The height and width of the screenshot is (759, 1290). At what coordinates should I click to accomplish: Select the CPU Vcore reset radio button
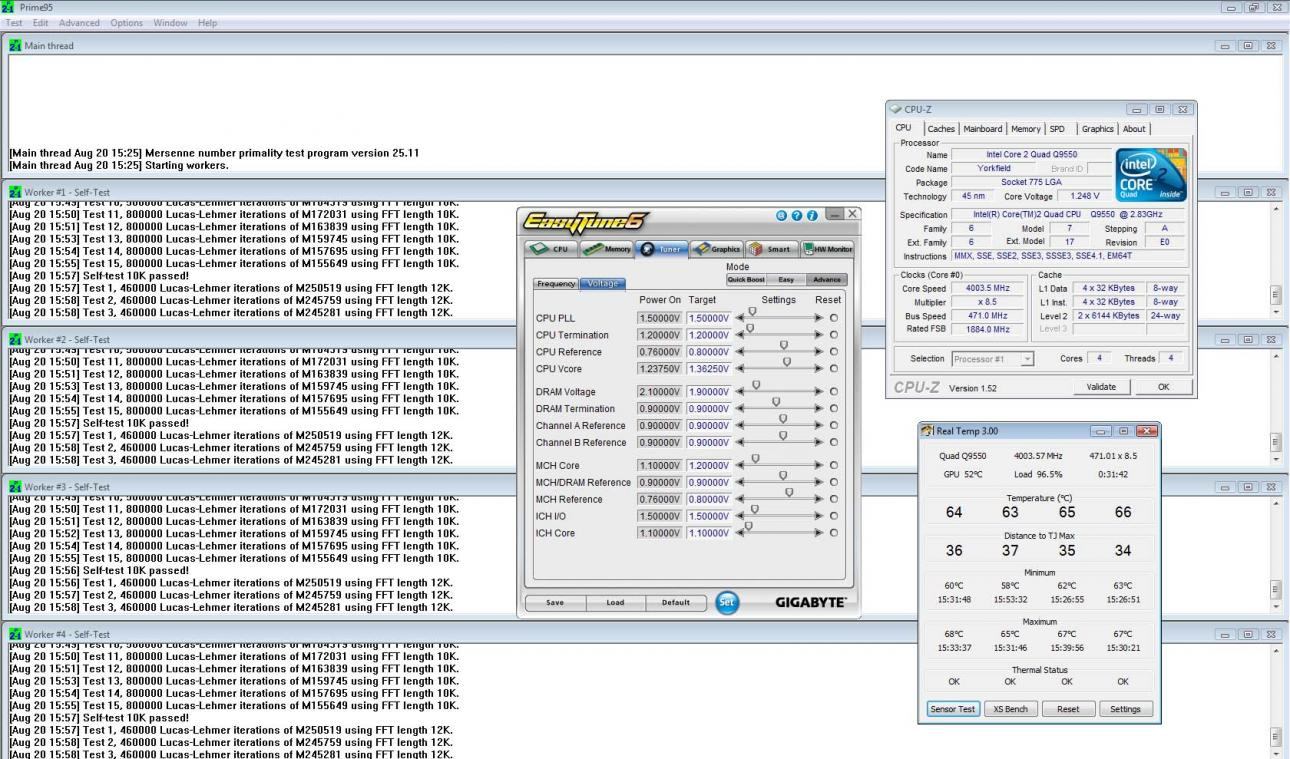click(x=834, y=370)
